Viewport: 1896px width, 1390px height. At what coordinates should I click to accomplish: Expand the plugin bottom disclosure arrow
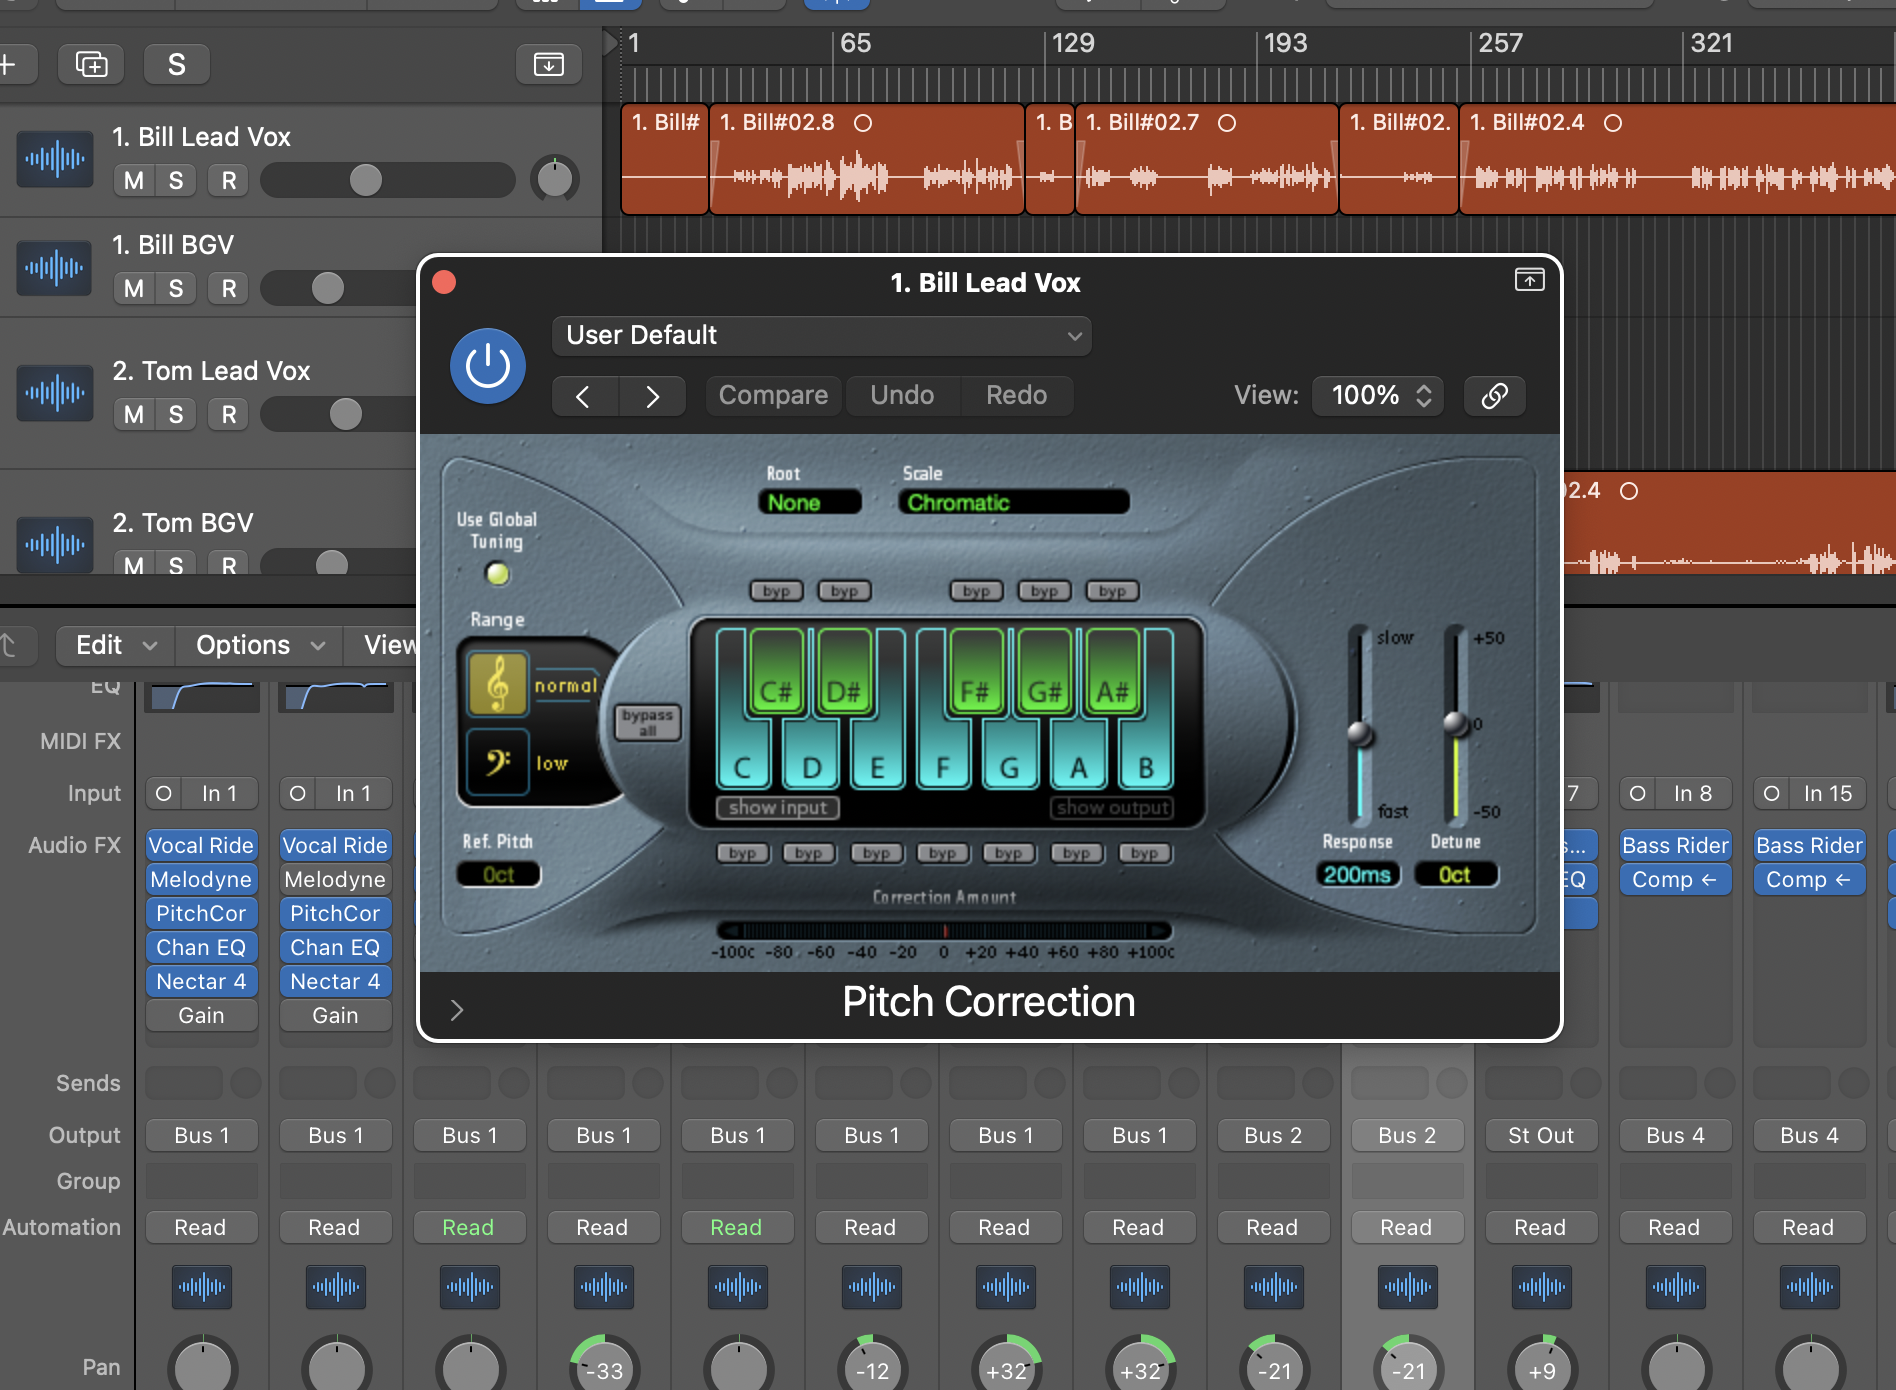click(457, 1010)
